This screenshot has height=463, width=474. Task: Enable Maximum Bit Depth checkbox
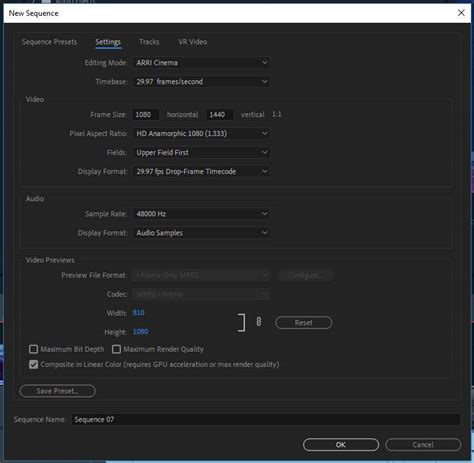(33, 349)
